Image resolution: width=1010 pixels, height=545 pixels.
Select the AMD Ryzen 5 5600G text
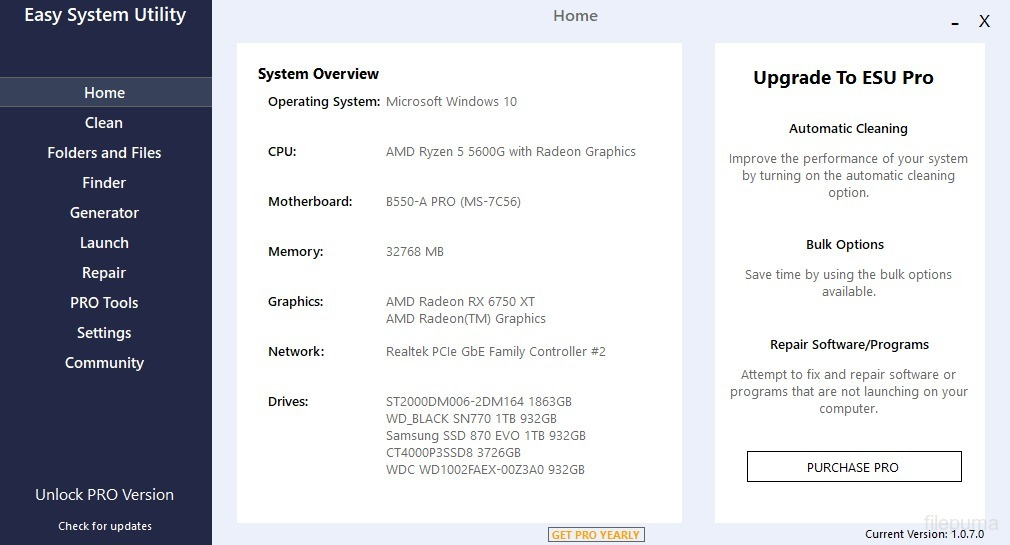click(x=510, y=152)
